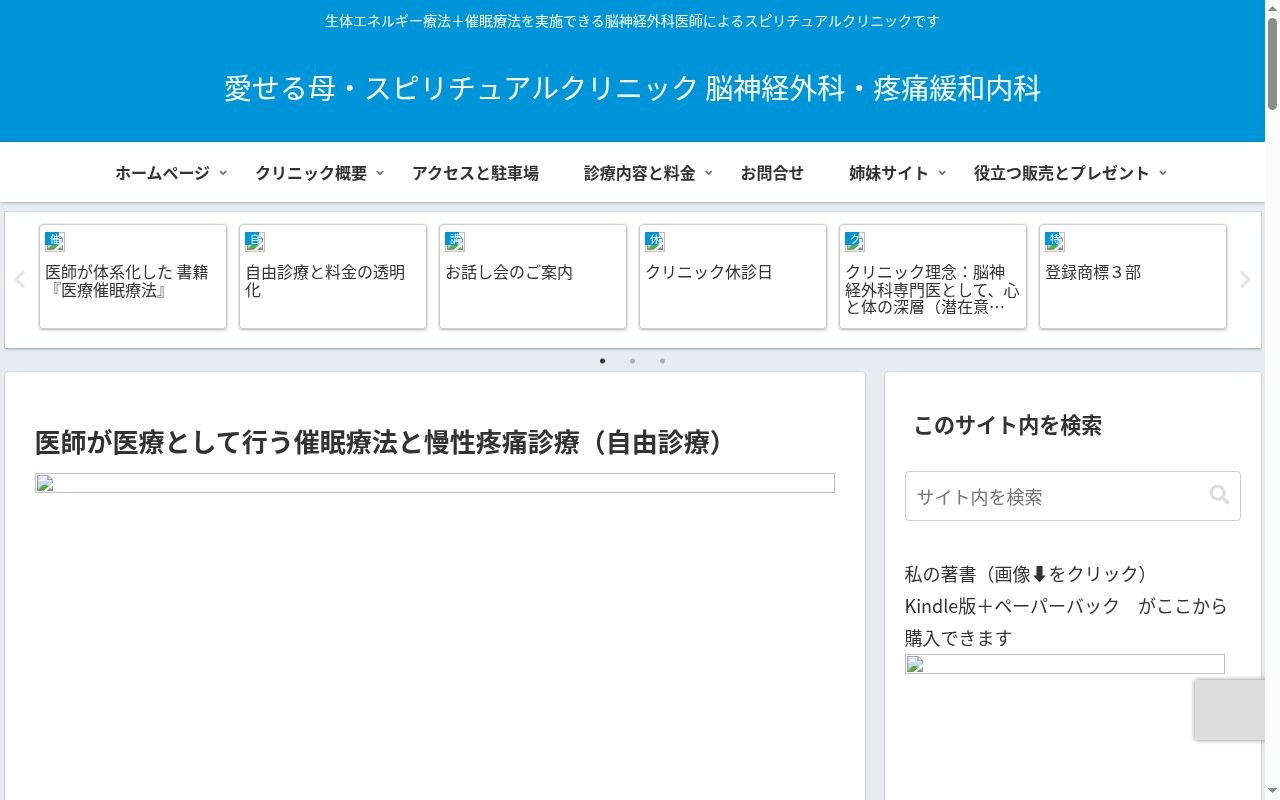This screenshot has width=1280, height=800.
Task: Expand ホームページ submenu arrow
Action: (x=223, y=173)
